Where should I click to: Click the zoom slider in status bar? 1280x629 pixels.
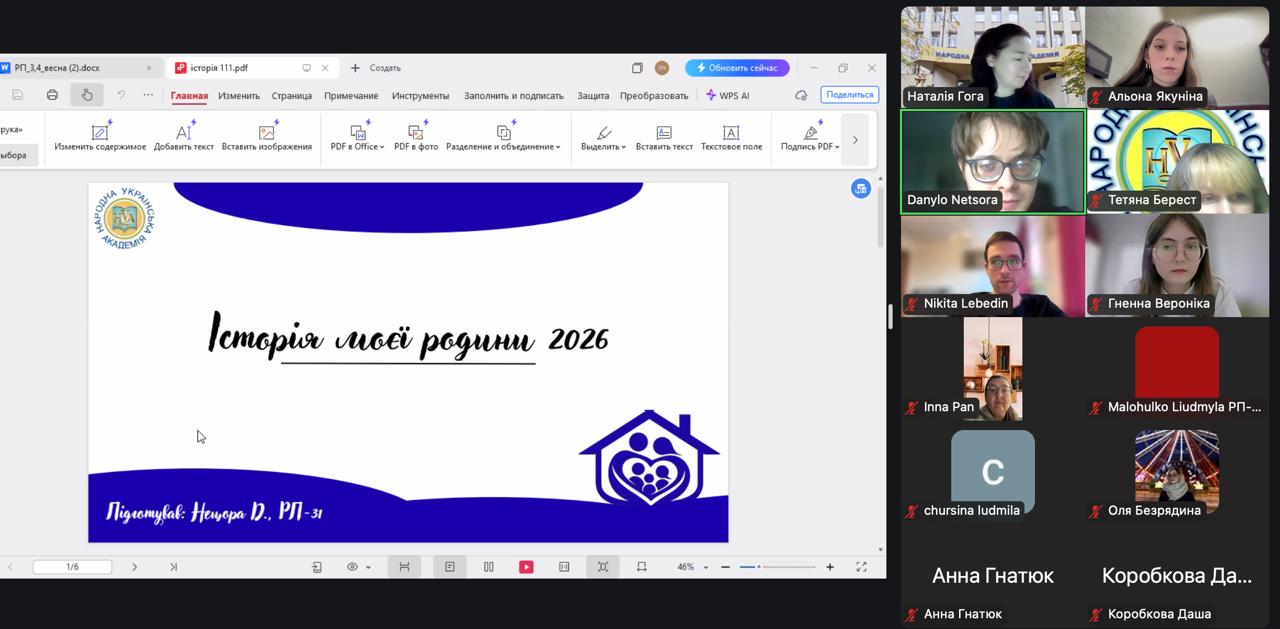click(x=778, y=567)
